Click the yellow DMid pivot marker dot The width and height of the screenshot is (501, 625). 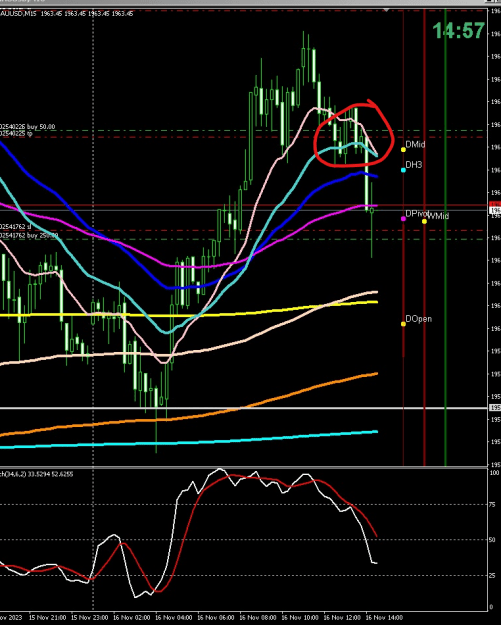403,149
